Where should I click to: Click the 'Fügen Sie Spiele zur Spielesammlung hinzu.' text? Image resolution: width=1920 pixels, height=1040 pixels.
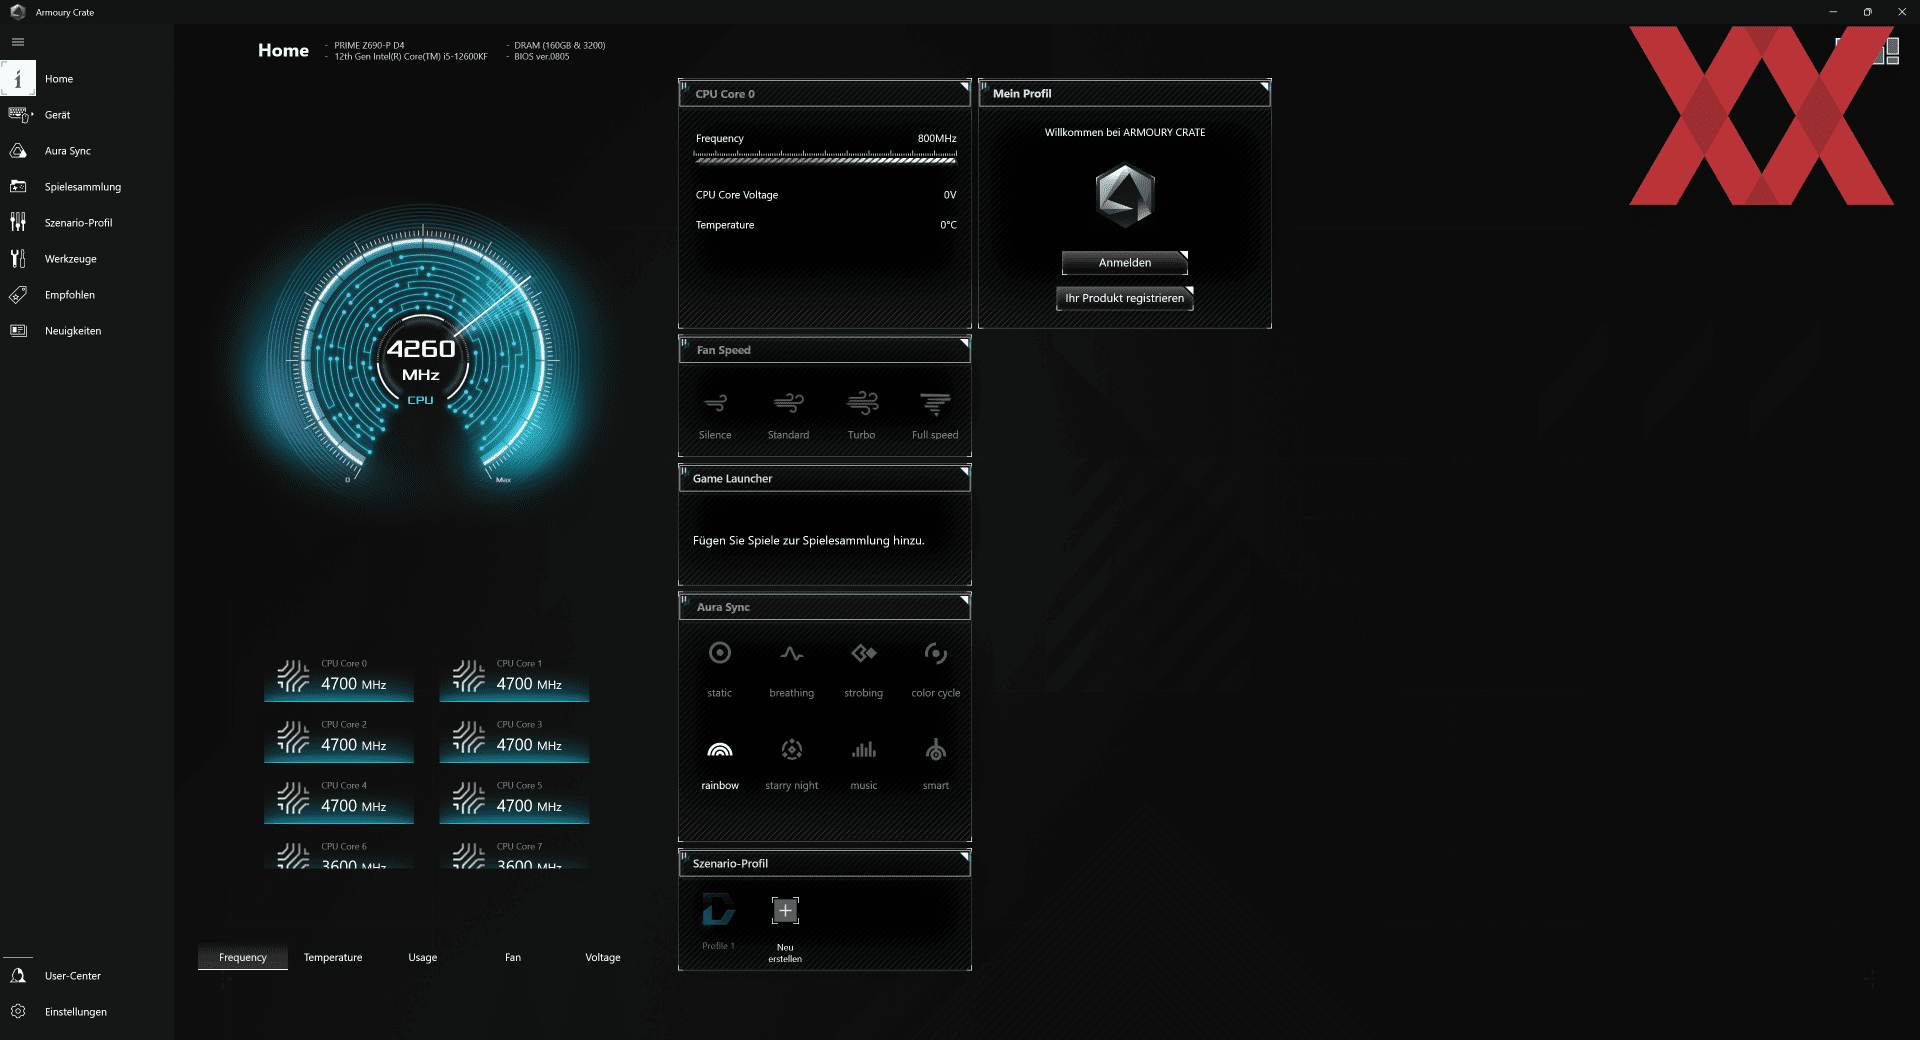coord(808,541)
